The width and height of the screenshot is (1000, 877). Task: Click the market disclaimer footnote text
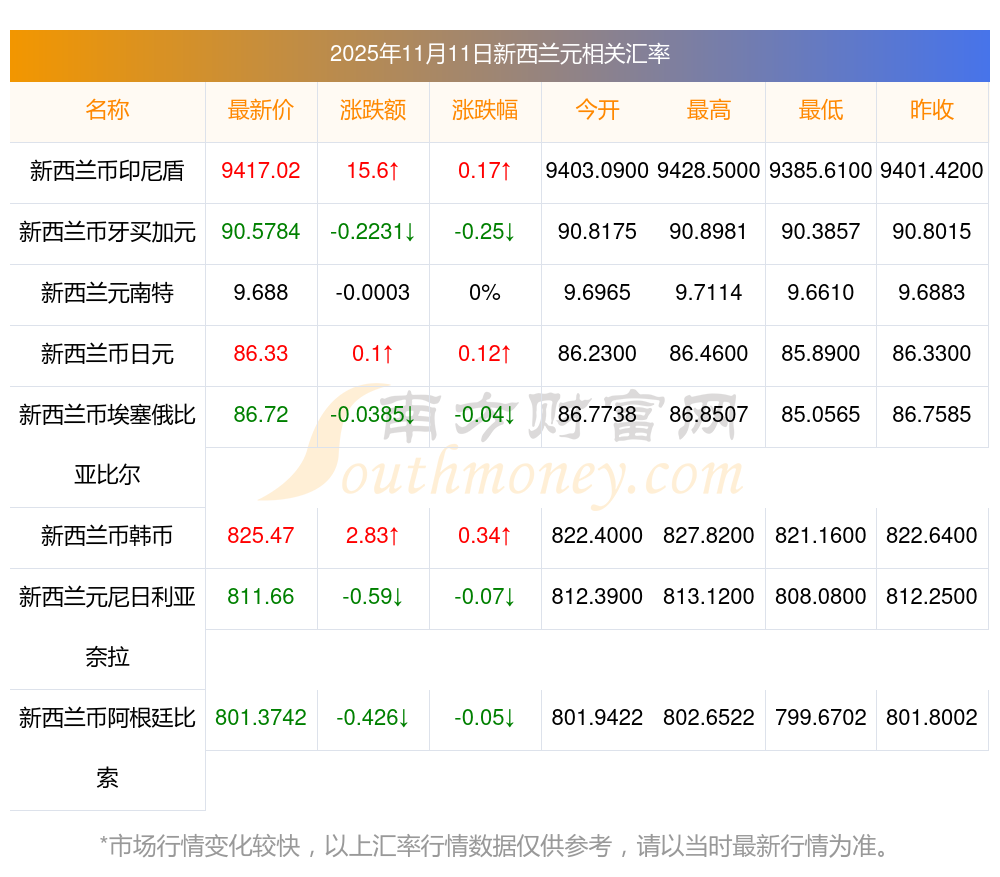[496, 846]
